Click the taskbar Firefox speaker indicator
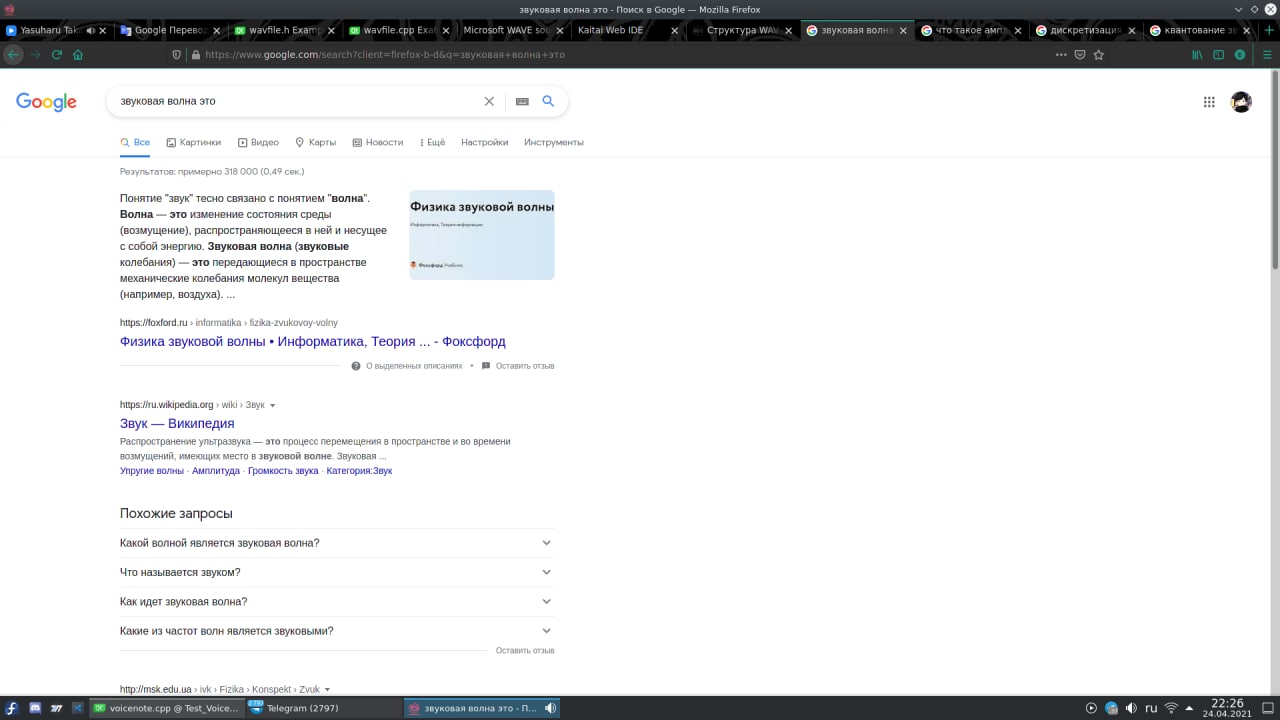Image resolution: width=1280 pixels, height=720 pixels. [x=550, y=708]
